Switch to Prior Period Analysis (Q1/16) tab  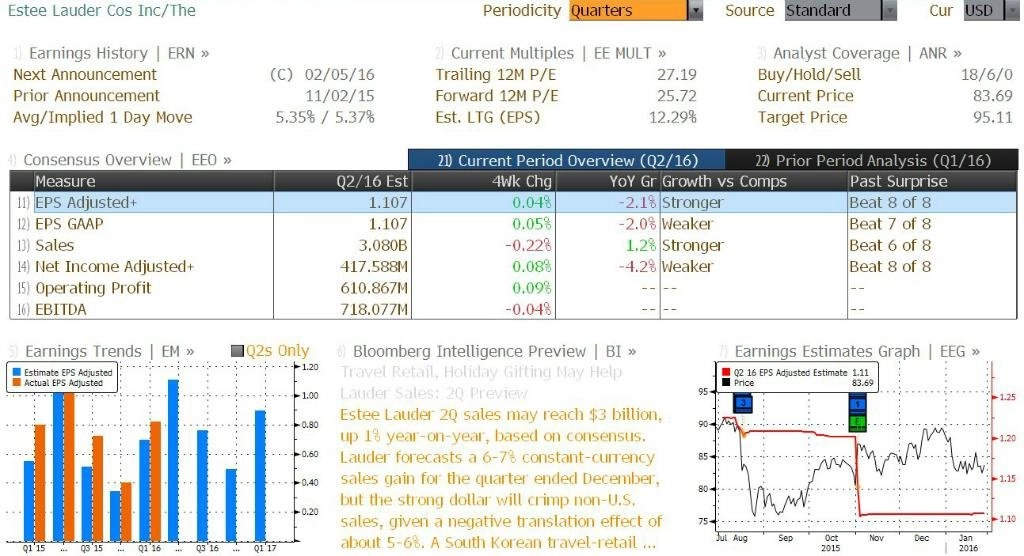872,160
